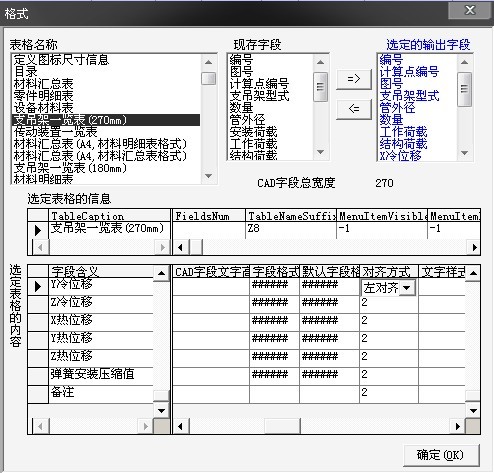Select 支吊架一览表(270mm) in table name list
Screen dimensions: 494x473
[106, 120]
